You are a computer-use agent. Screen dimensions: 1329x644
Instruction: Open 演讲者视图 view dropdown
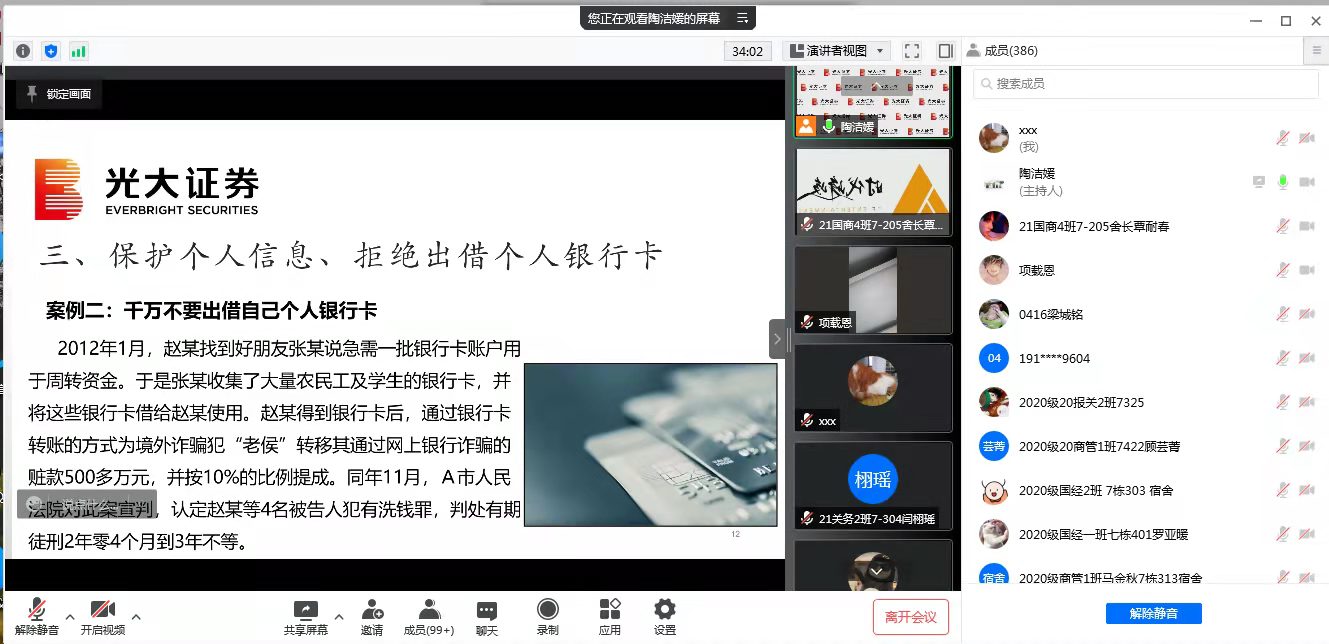[836, 51]
